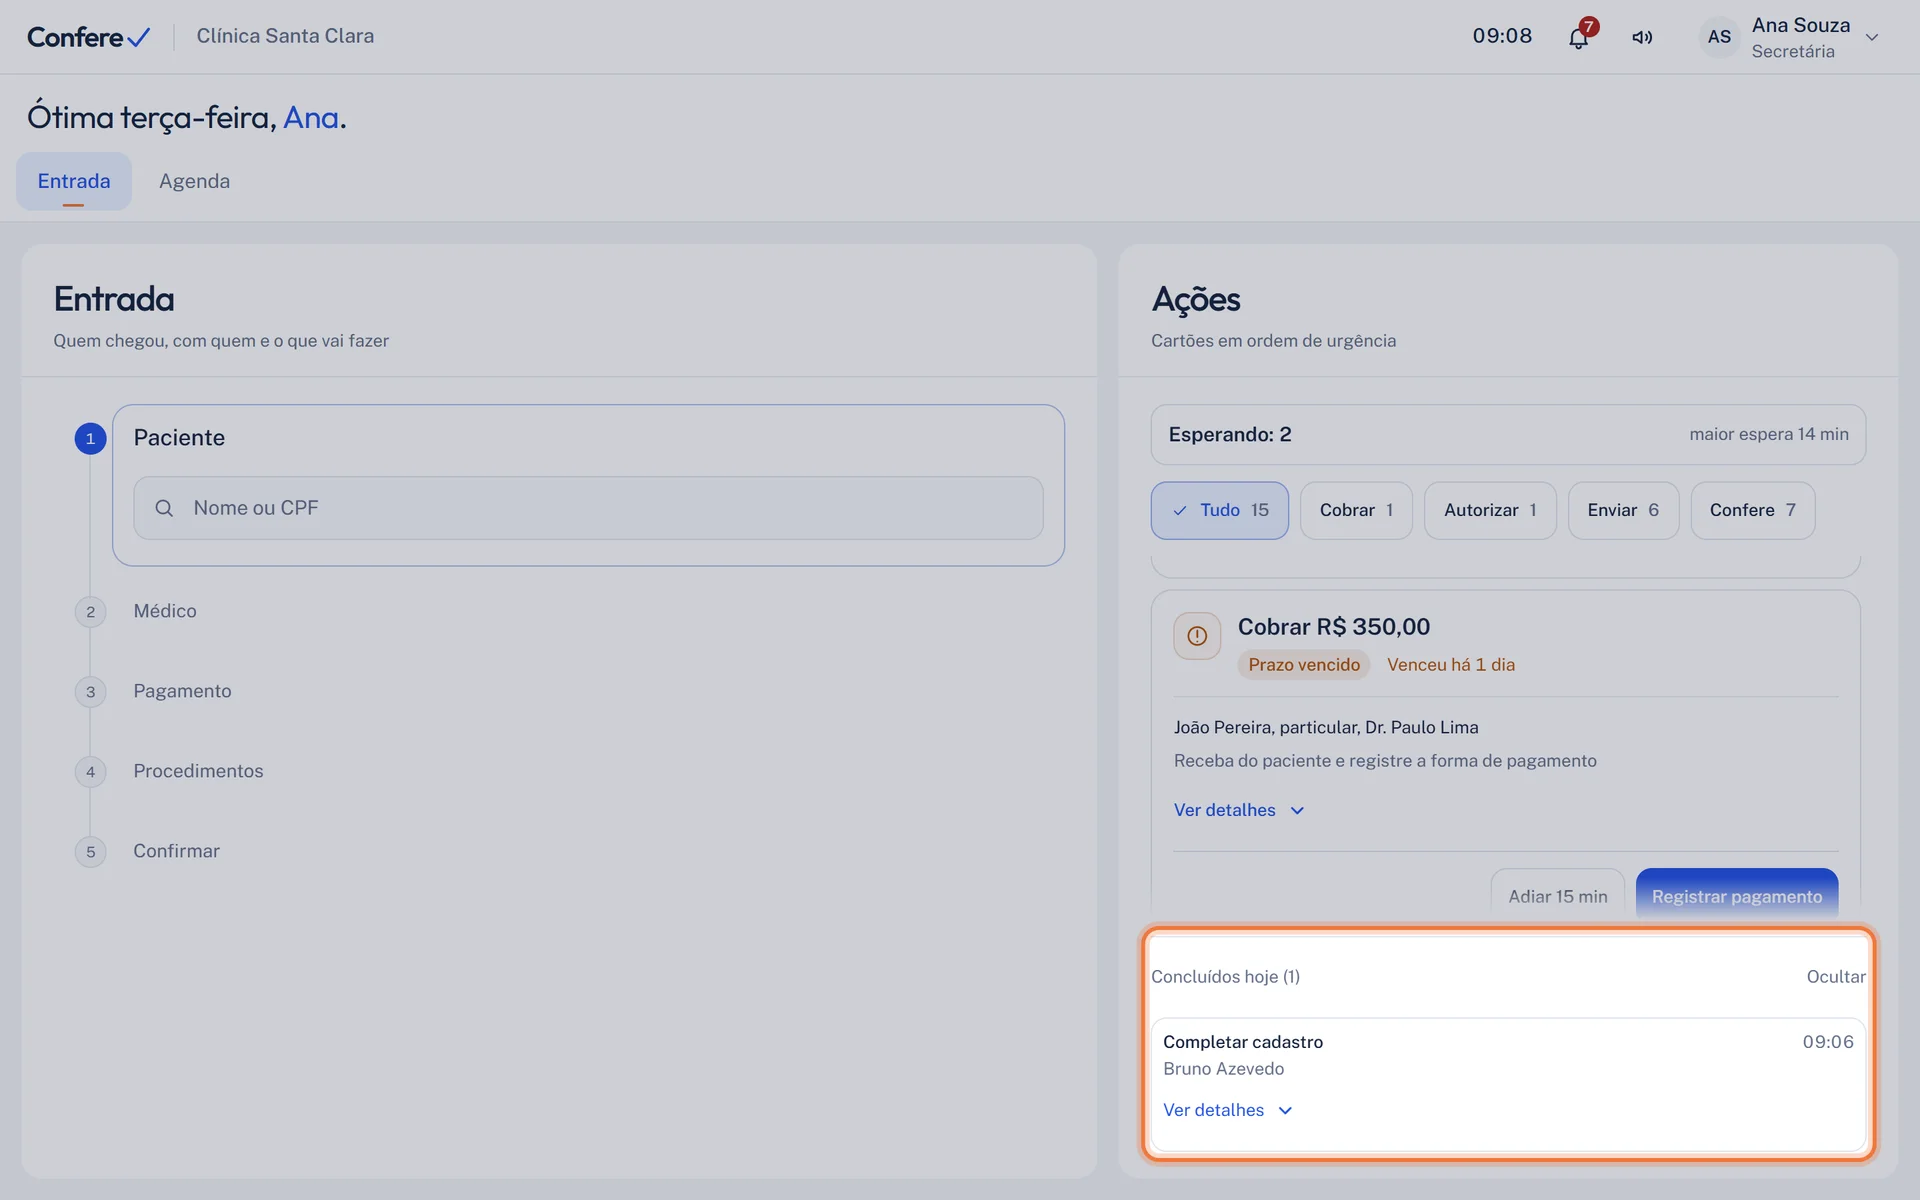Select the Tudo 15 filter chip
The height and width of the screenshot is (1200, 1920).
[x=1219, y=510]
